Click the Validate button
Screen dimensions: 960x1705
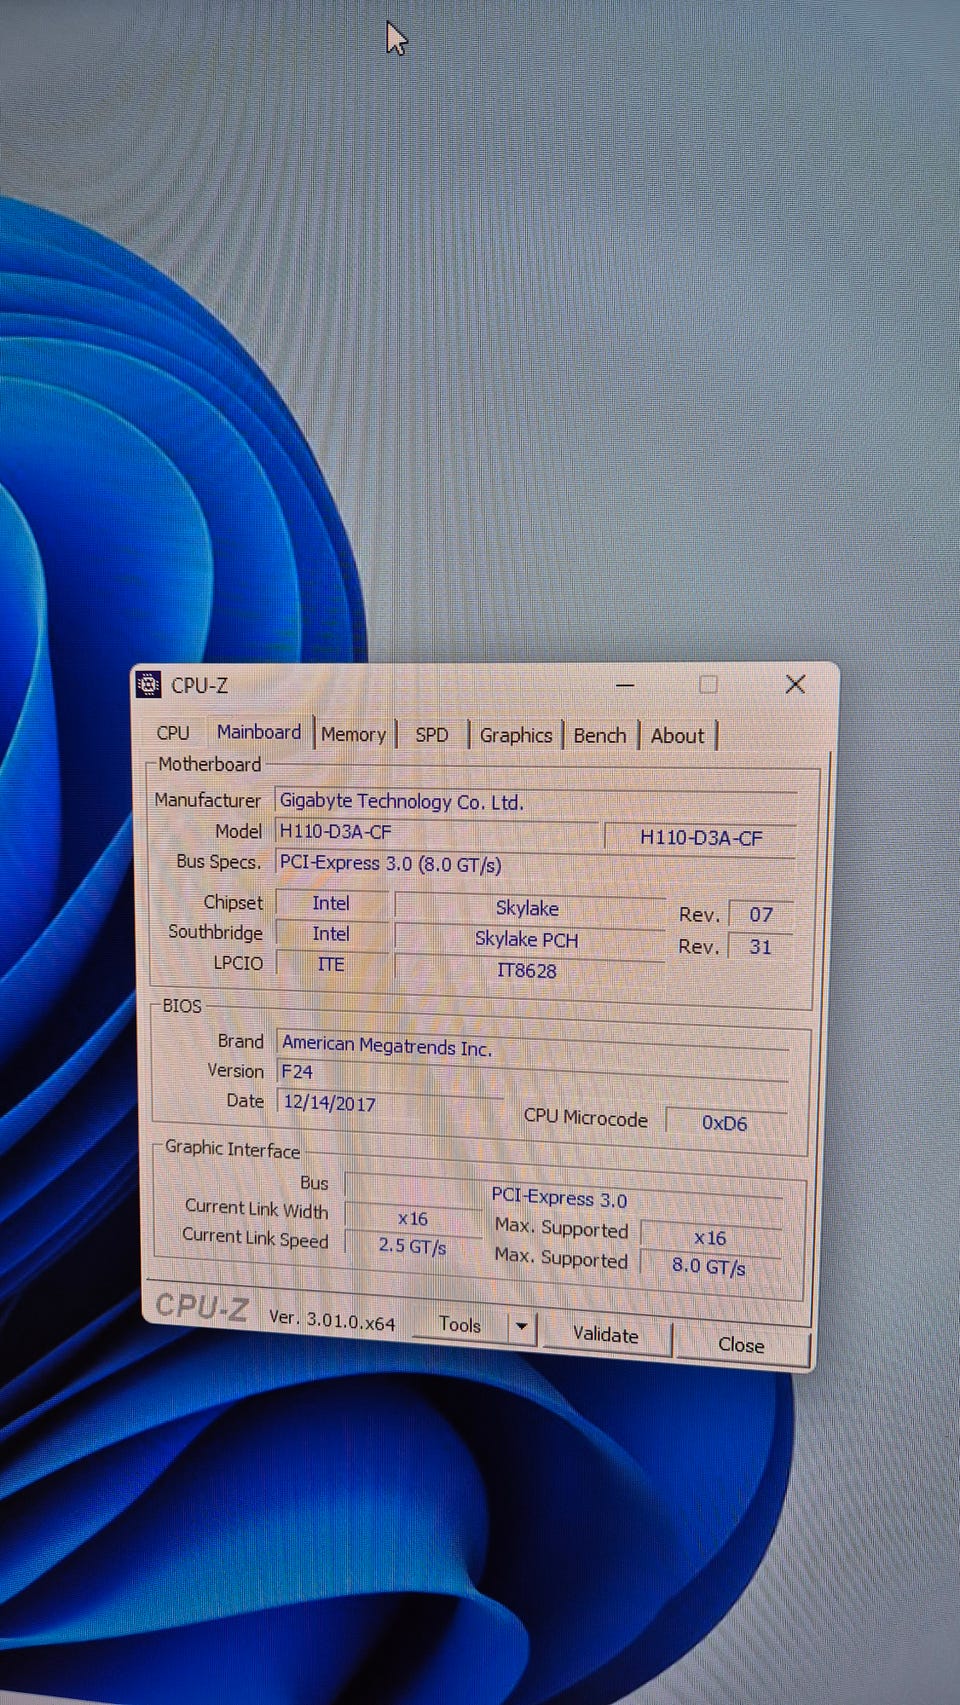(x=606, y=1335)
